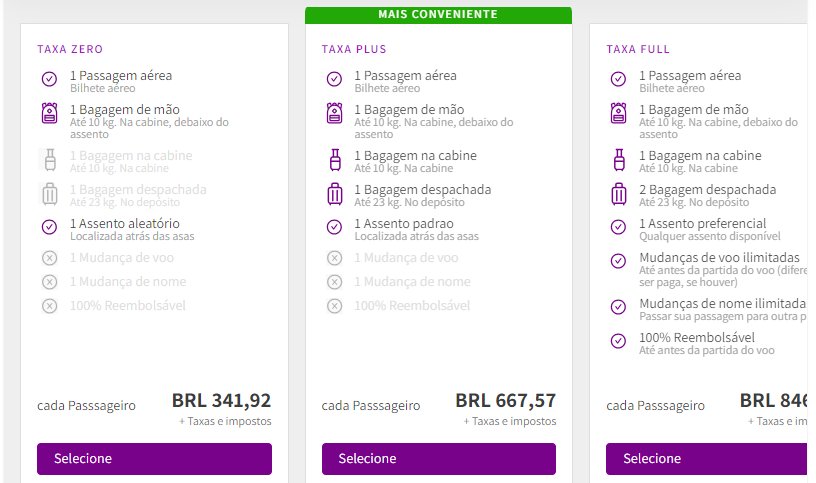Click check icon beside Assento aleatório

coord(49,227)
